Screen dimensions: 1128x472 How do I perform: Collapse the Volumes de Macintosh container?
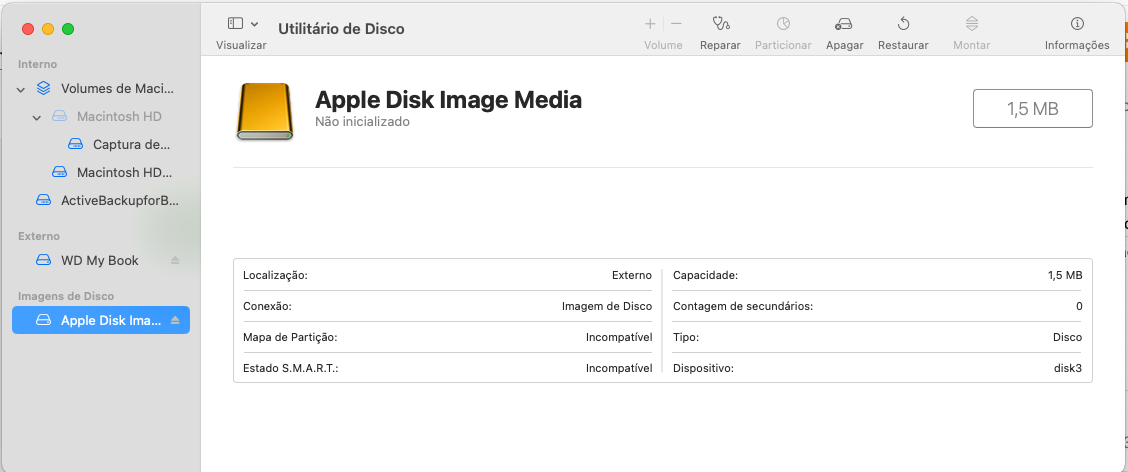pos(20,89)
